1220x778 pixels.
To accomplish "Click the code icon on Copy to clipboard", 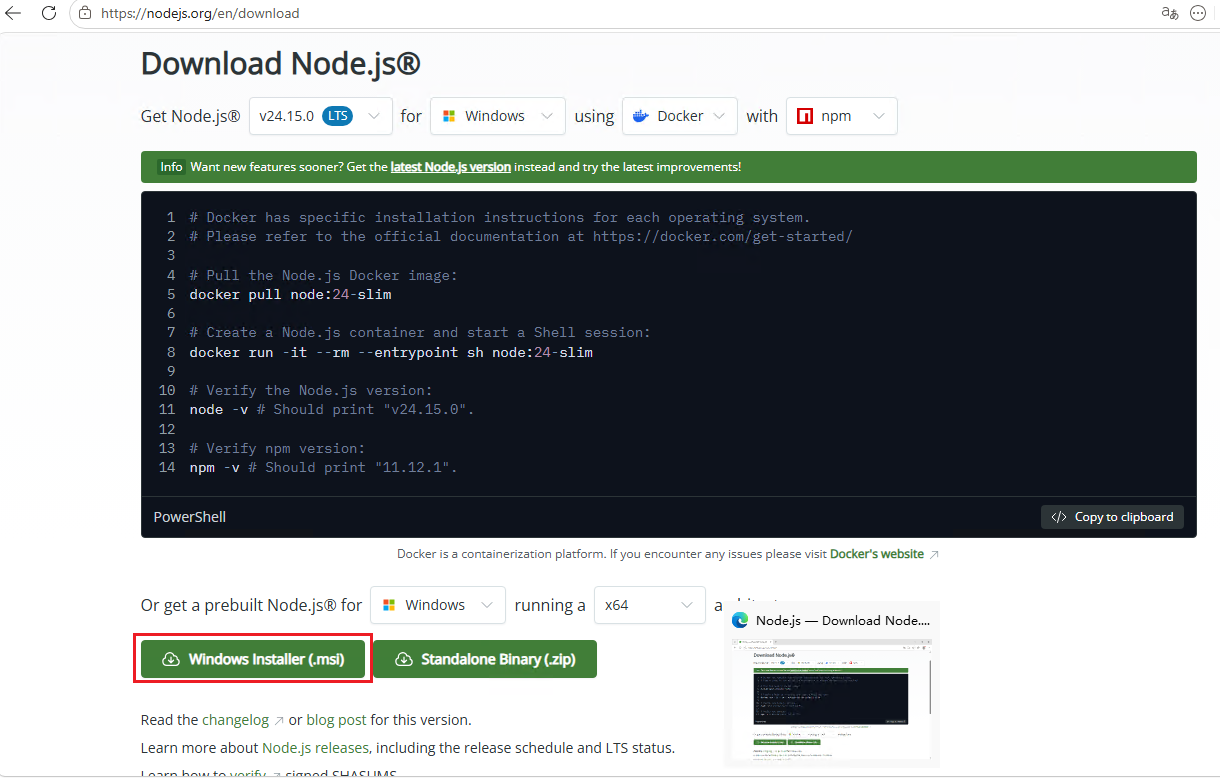I will coord(1060,517).
